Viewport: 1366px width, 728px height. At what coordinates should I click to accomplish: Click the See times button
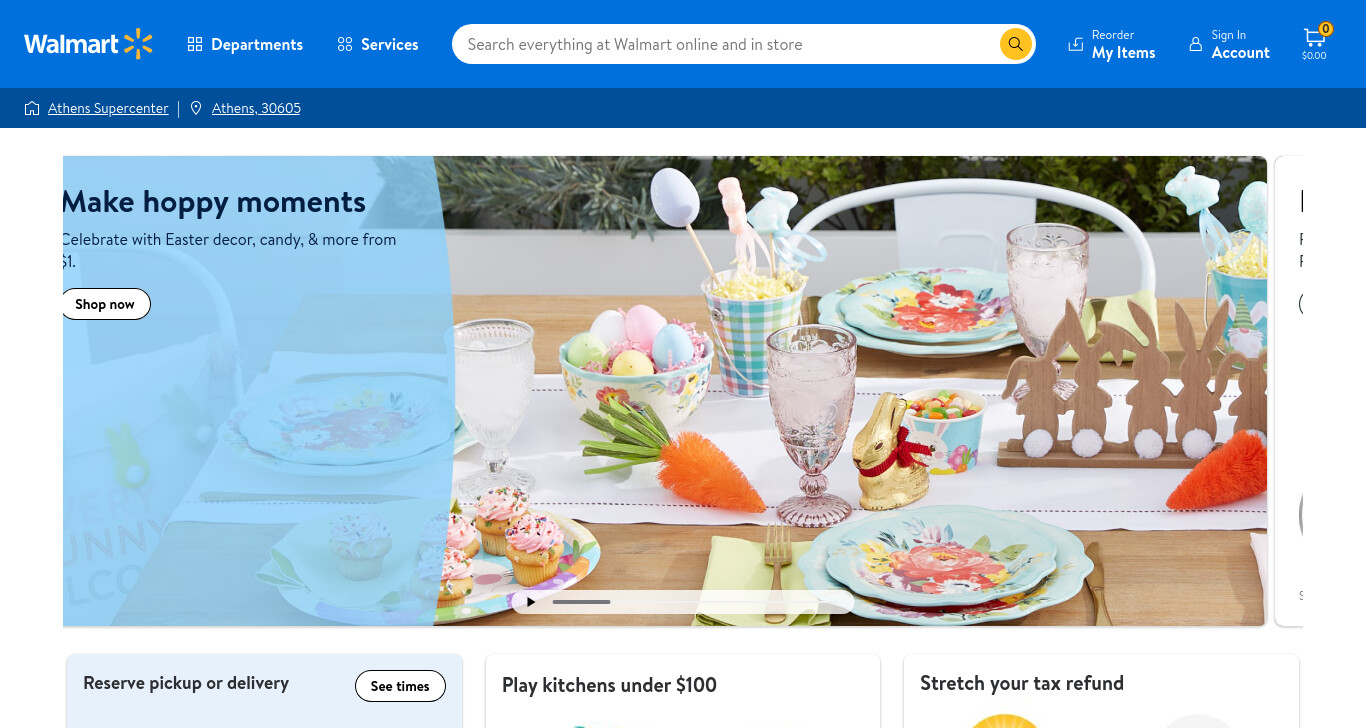[x=400, y=686]
